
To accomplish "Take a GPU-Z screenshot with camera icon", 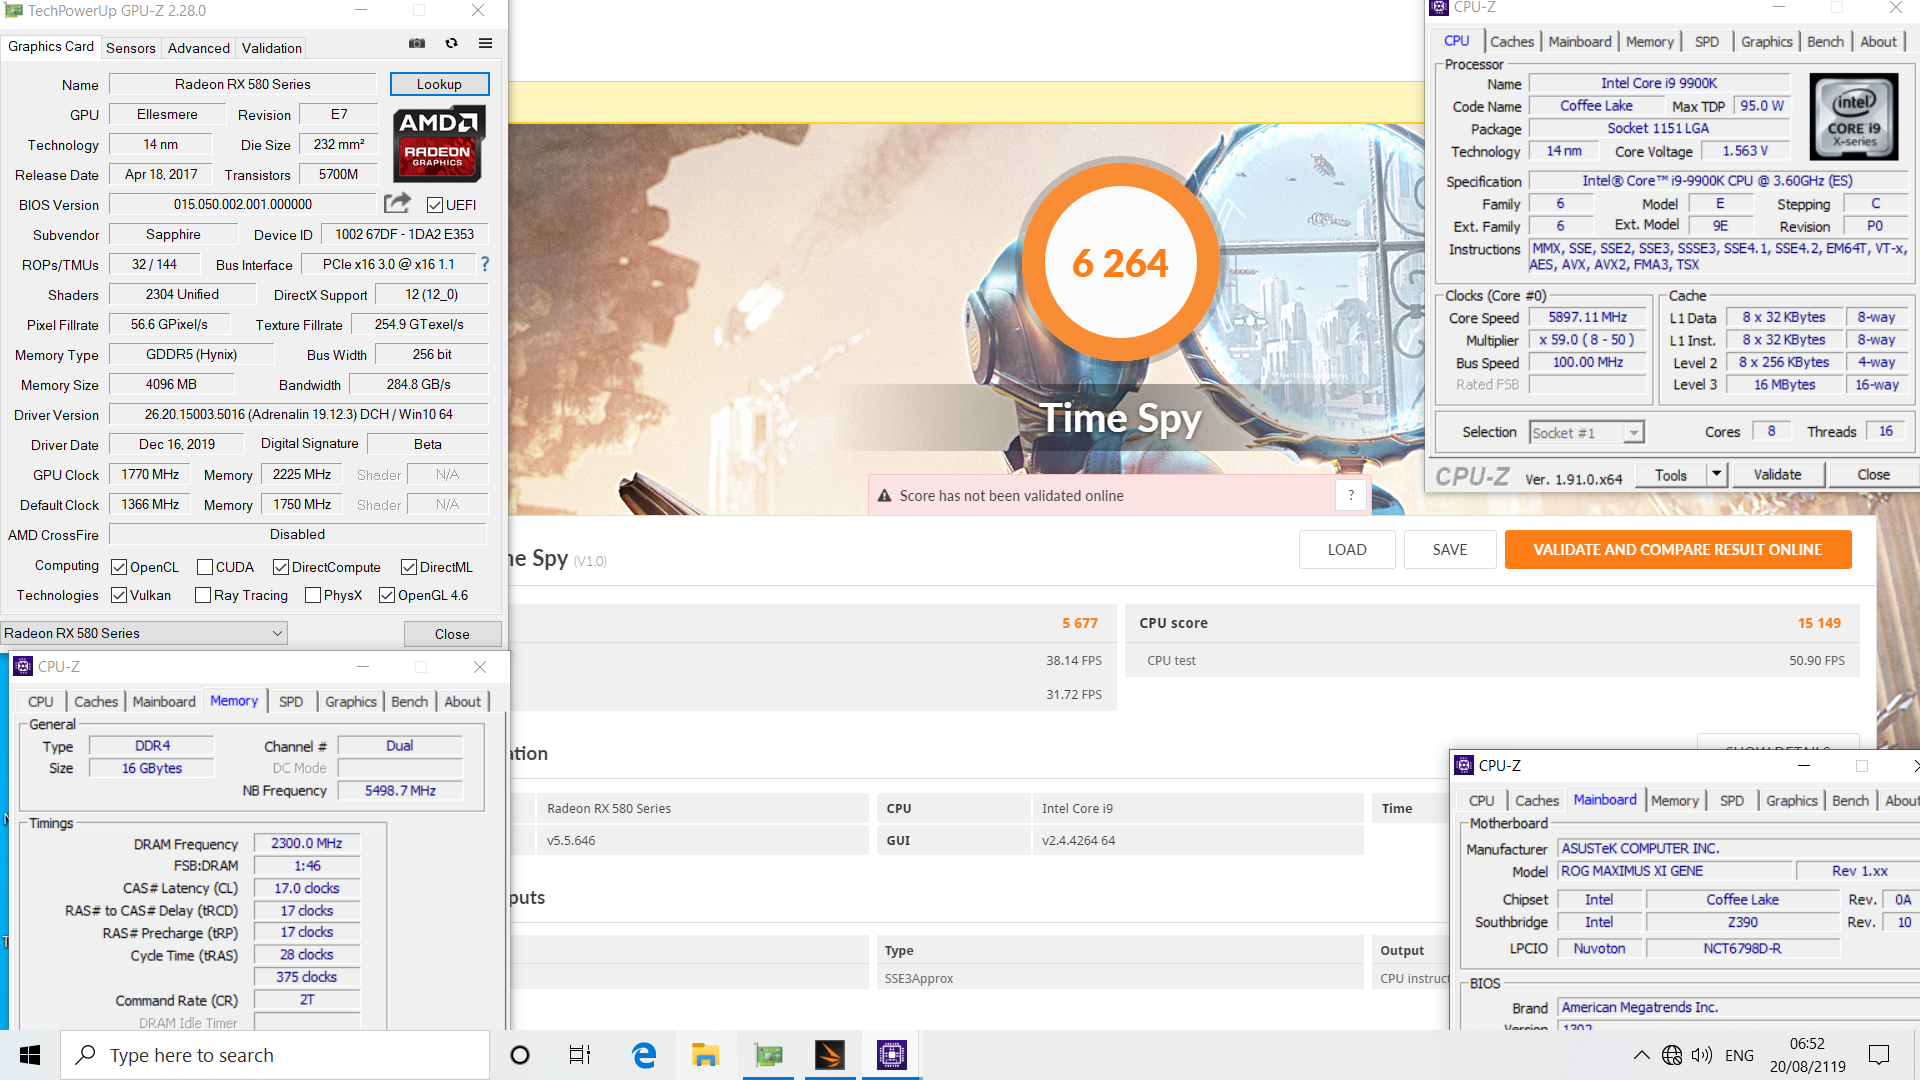I will [x=417, y=43].
